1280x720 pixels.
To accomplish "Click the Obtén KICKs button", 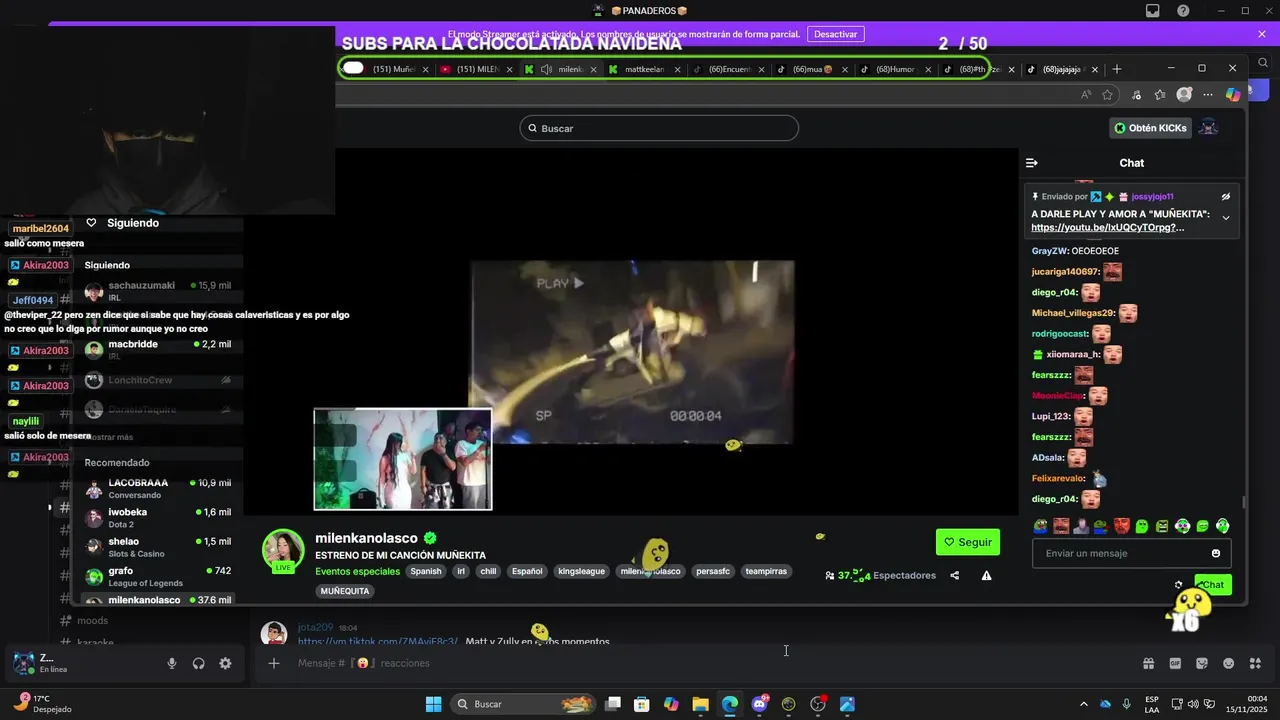I will coord(1151,128).
